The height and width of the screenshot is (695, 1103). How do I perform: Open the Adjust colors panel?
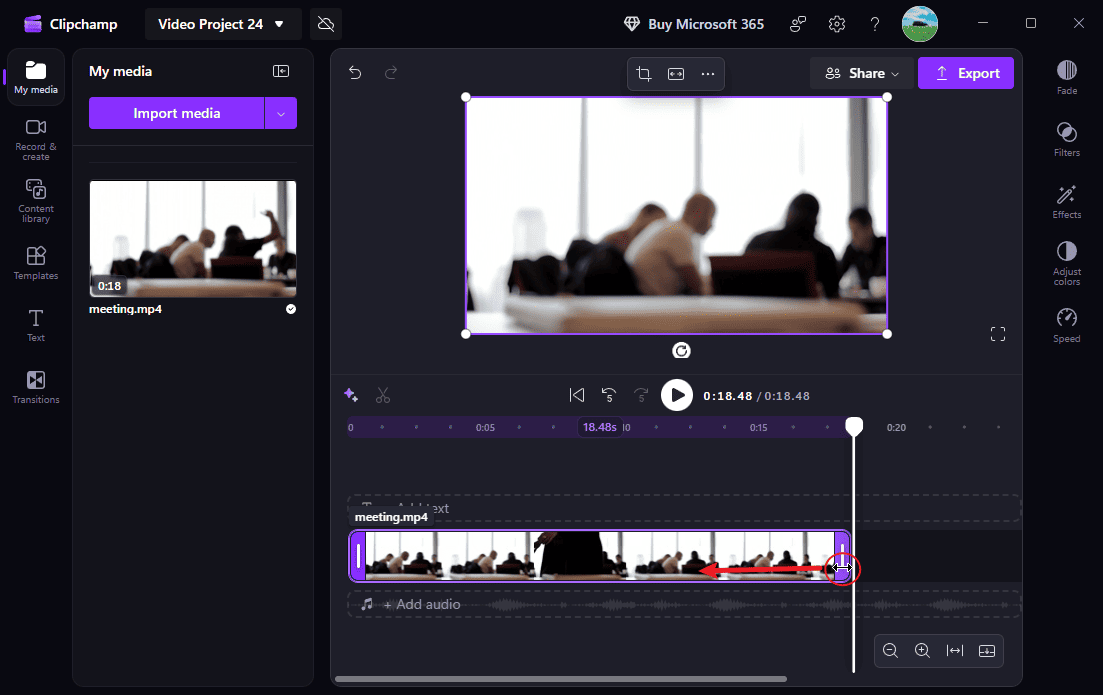pyautogui.click(x=1066, y=263)
